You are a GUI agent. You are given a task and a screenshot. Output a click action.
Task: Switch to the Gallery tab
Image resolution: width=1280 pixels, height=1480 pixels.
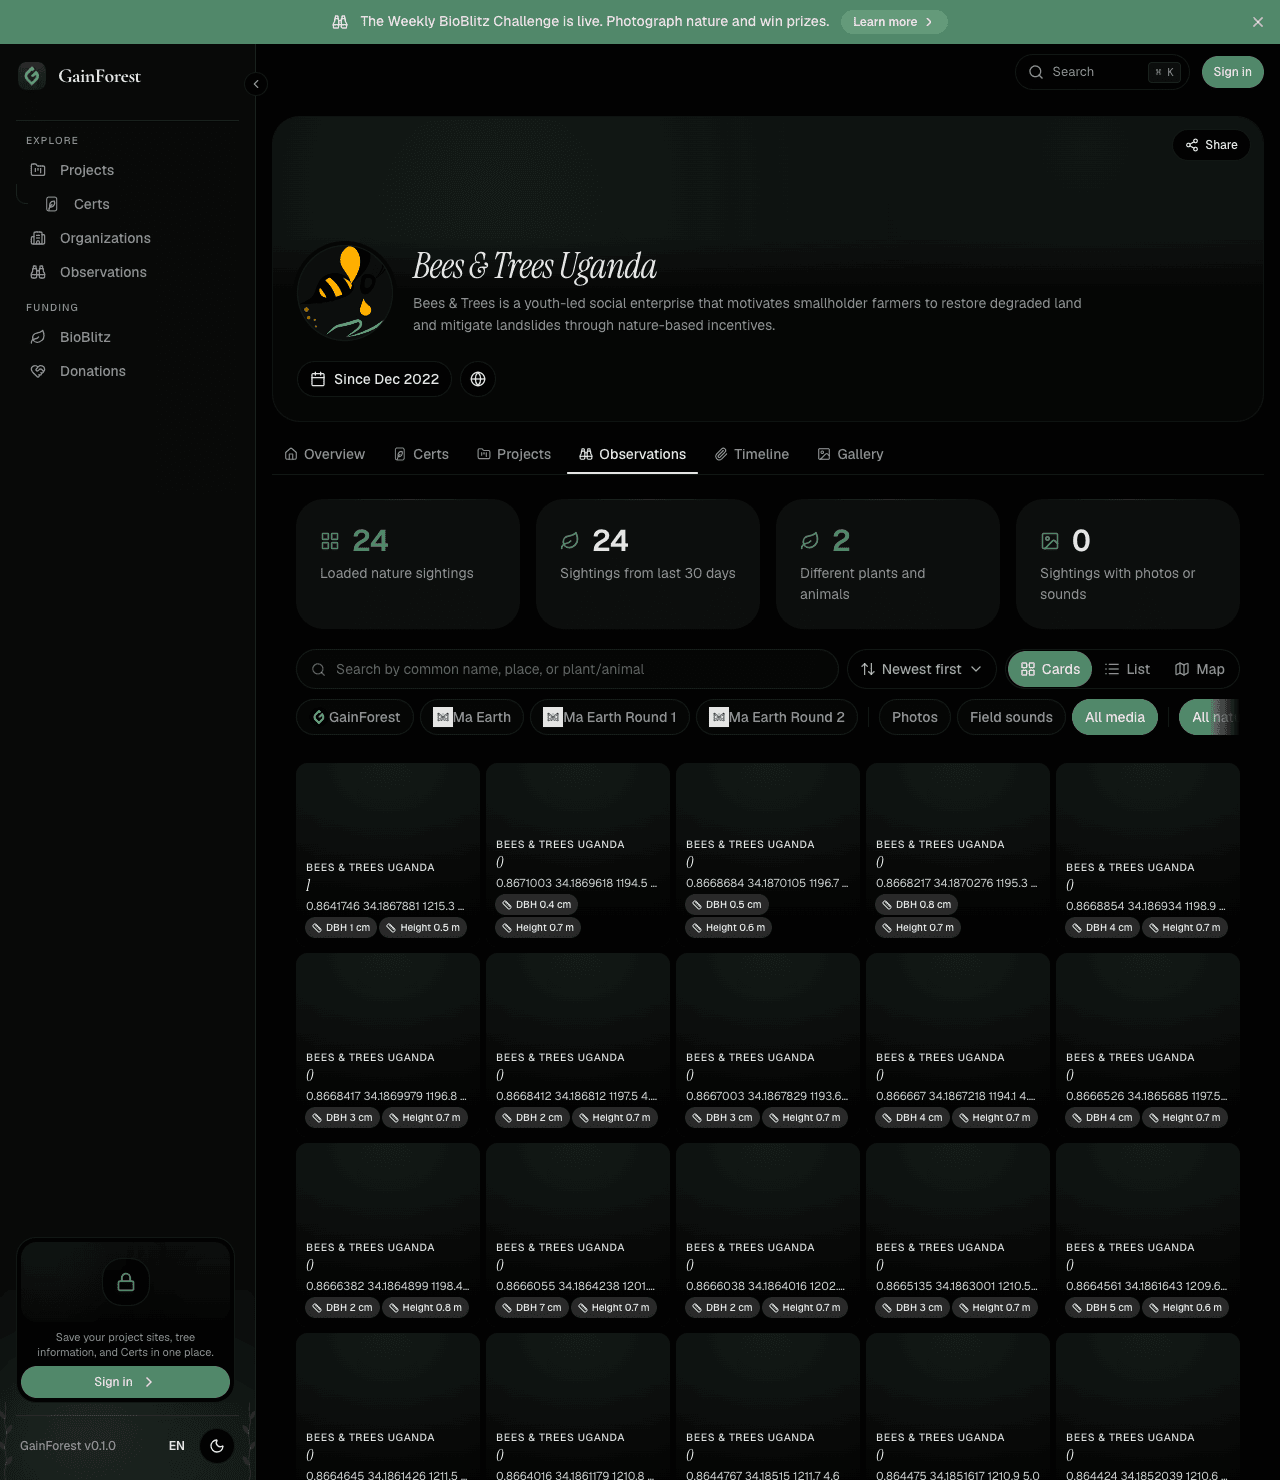point(851,454)
